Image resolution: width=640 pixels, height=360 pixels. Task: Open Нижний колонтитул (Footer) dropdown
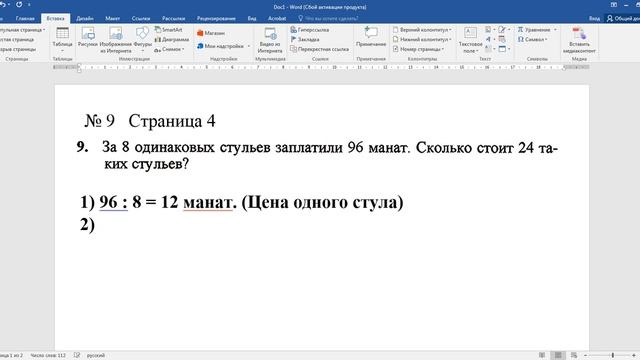422,40
